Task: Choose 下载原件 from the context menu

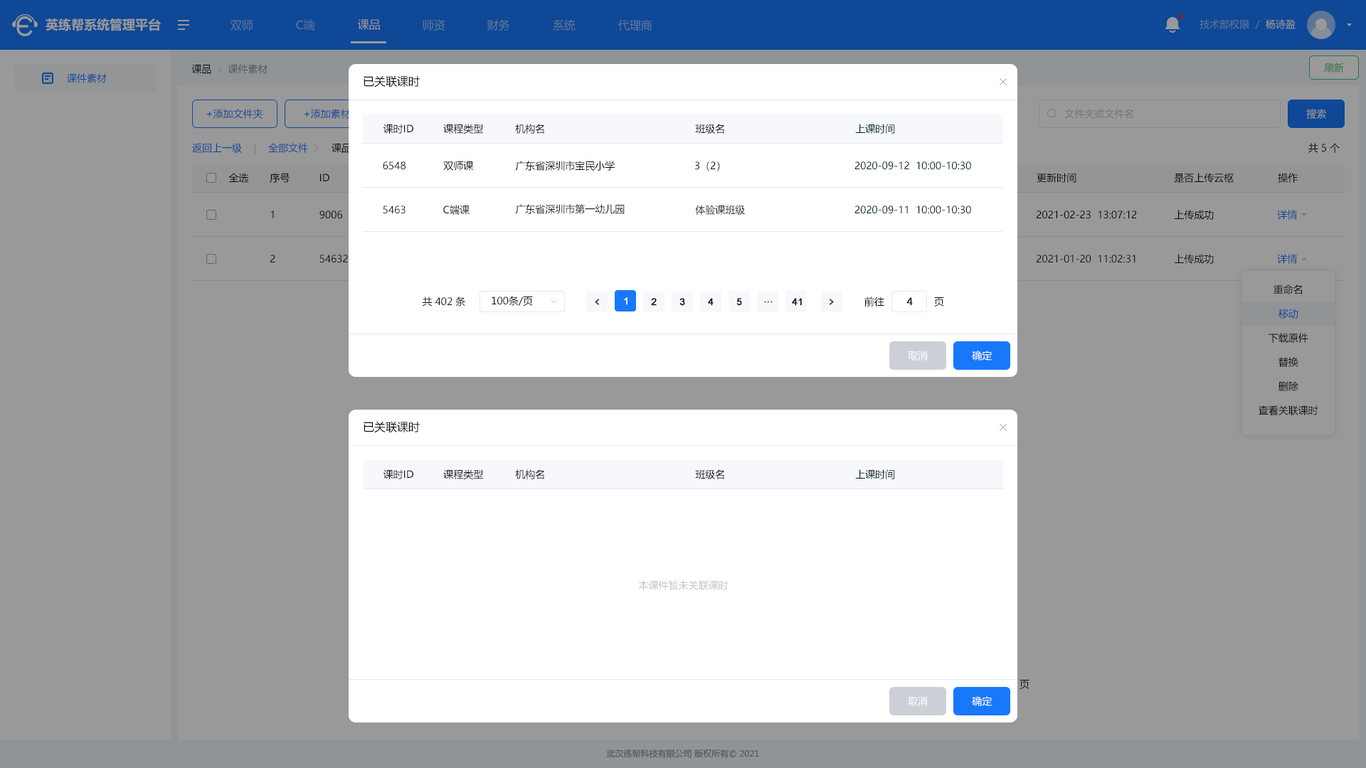Action: (x=1288, y=338)
